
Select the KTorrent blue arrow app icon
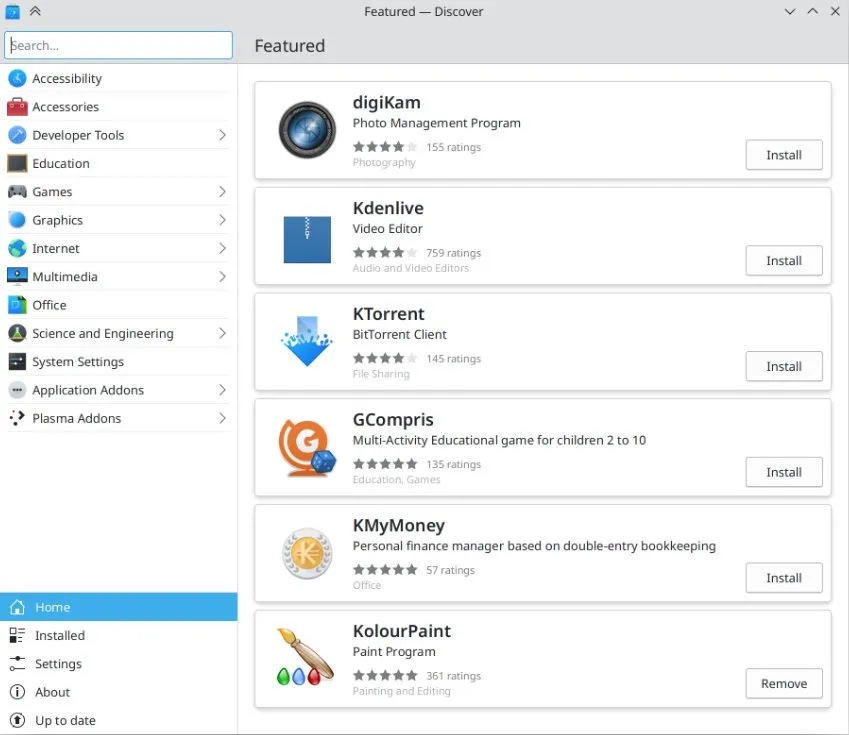(306, 342)
